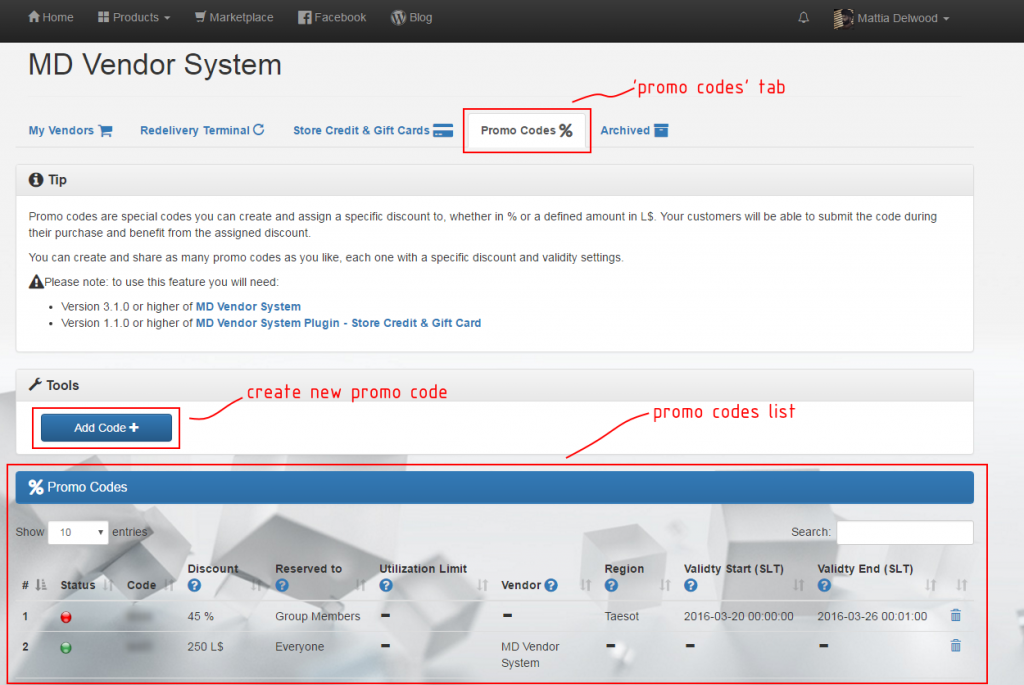The height and width of the screenshot is (685, 1024).
Task: Open the Blog navbar link
Action: coord(411,18)
